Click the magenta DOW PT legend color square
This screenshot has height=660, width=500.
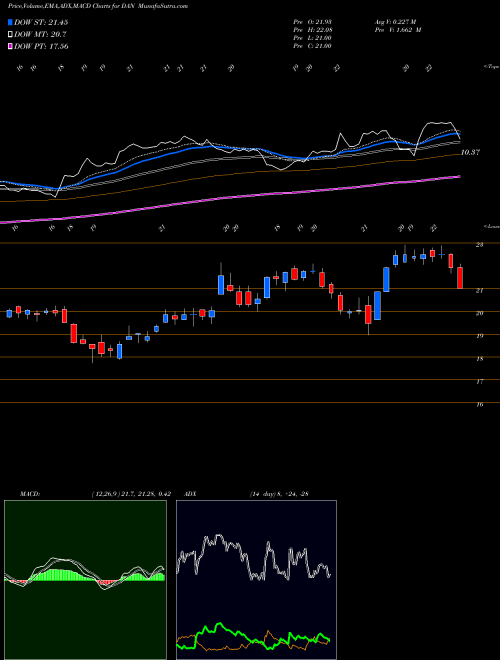[11, 46]
